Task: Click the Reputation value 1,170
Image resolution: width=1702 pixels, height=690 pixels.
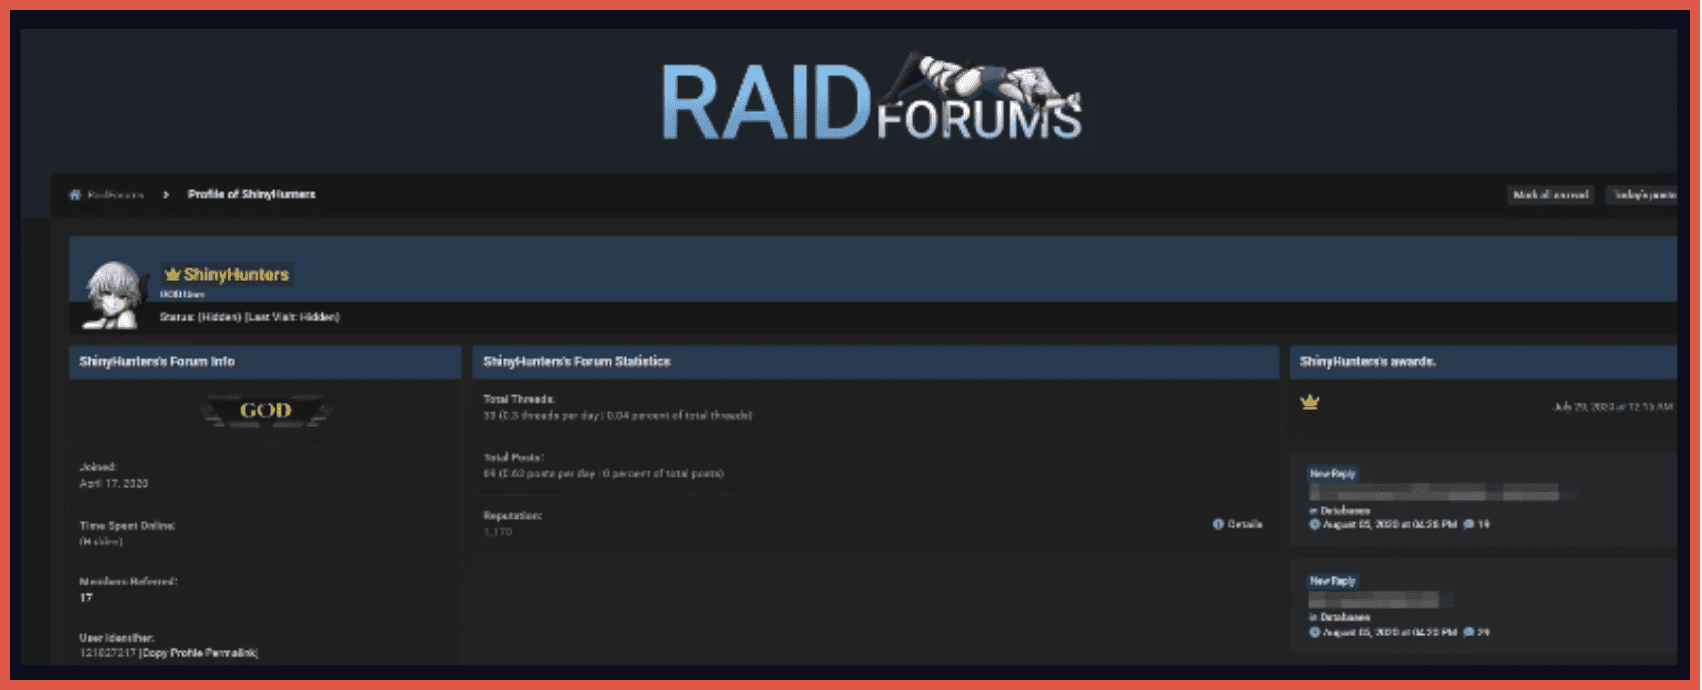Action: 498,532
